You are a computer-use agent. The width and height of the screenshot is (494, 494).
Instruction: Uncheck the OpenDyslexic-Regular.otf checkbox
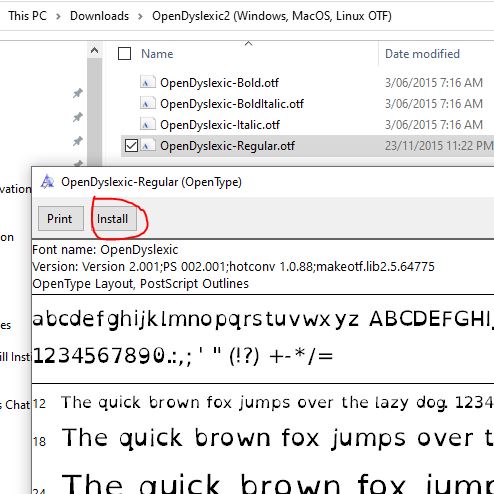(131, 146)
